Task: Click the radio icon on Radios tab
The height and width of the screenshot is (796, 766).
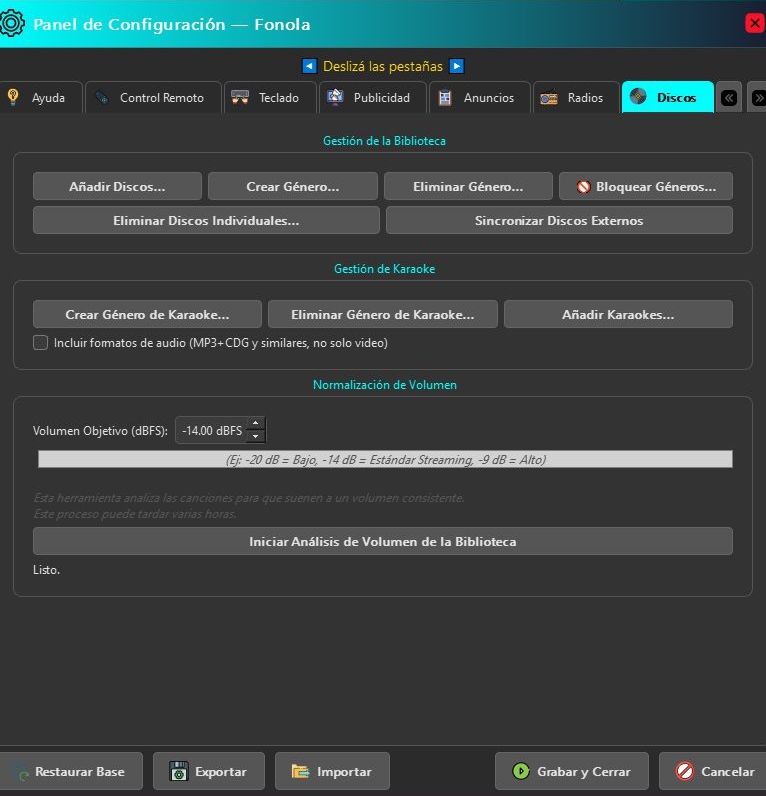Action: coord(549,98)
